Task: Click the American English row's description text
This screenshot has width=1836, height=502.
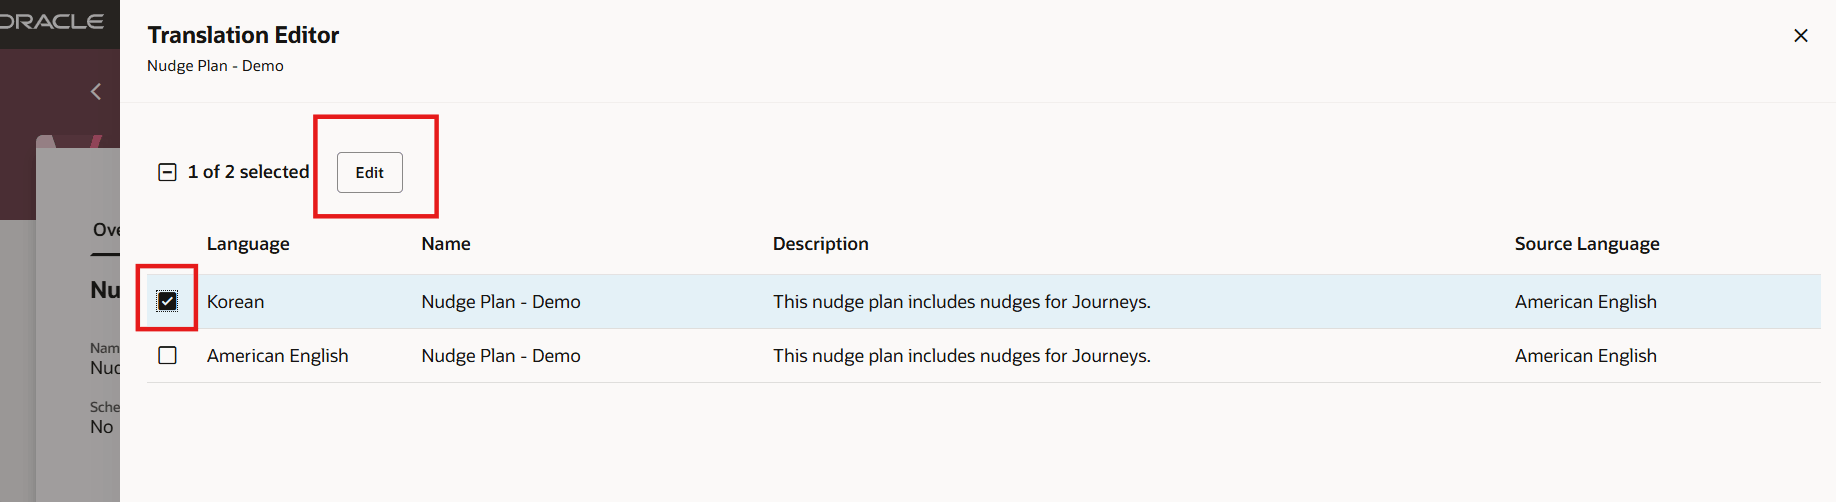Action: coord(961,356)
